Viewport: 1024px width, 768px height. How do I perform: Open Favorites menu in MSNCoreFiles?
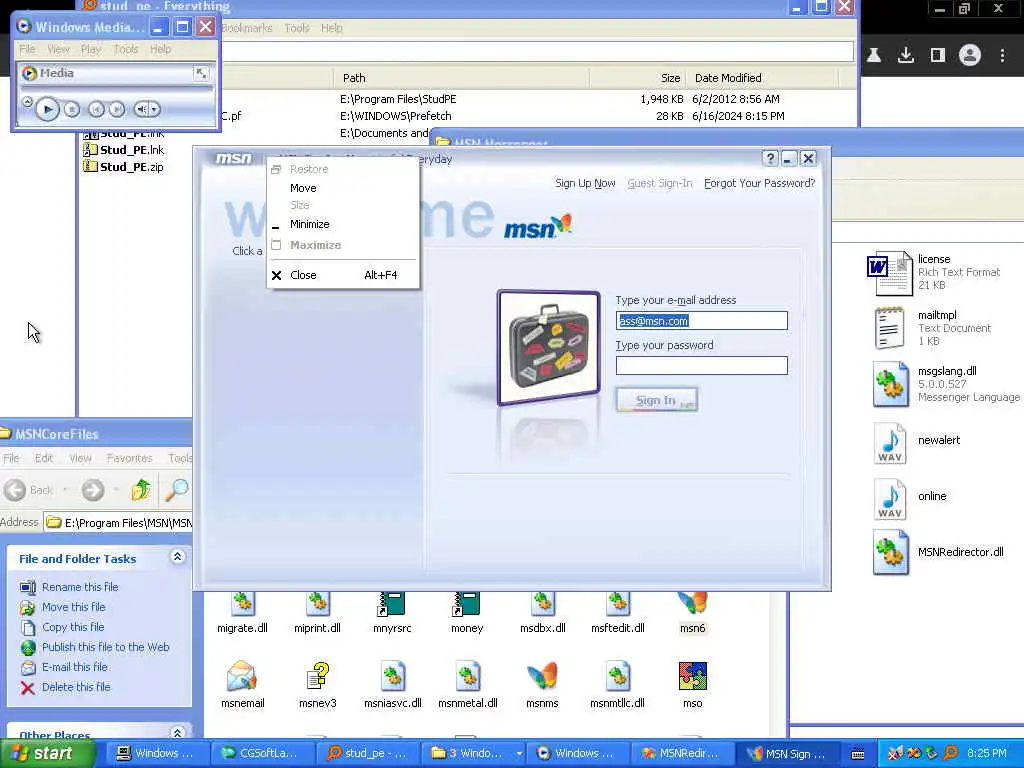[x=129, y=458]
